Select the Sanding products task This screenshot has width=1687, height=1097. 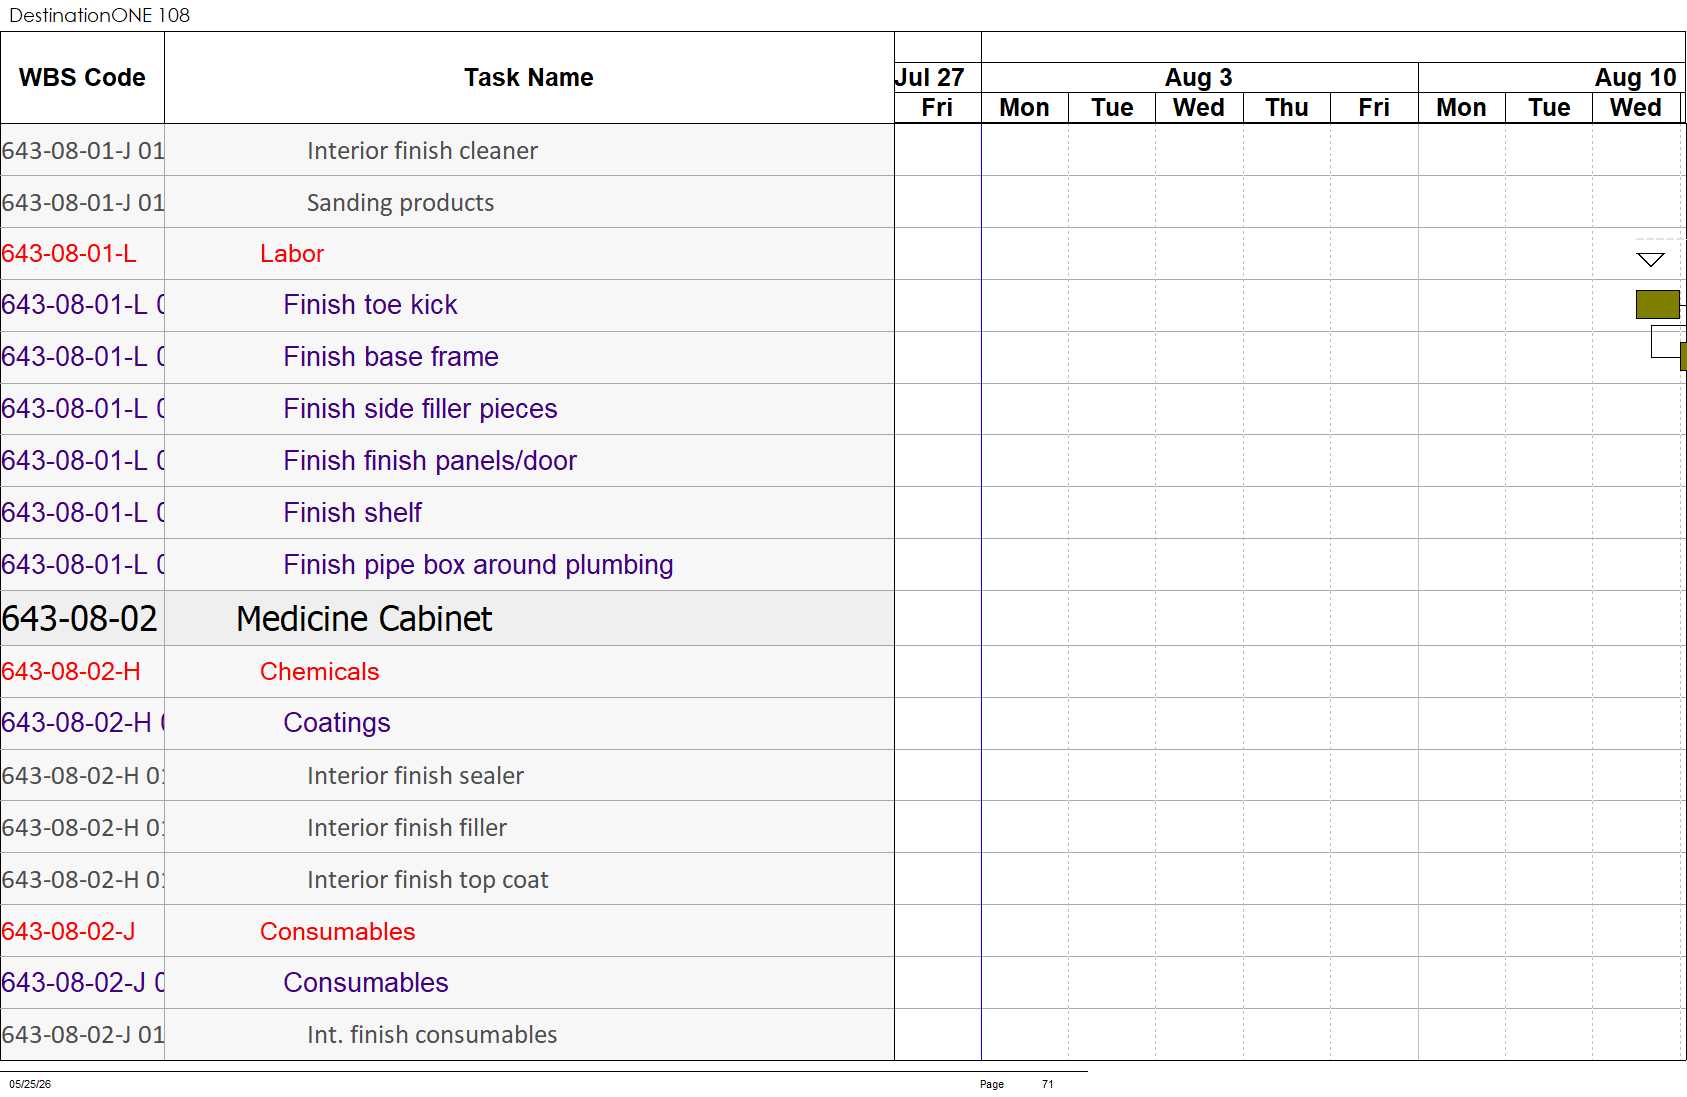coord(400,203)
